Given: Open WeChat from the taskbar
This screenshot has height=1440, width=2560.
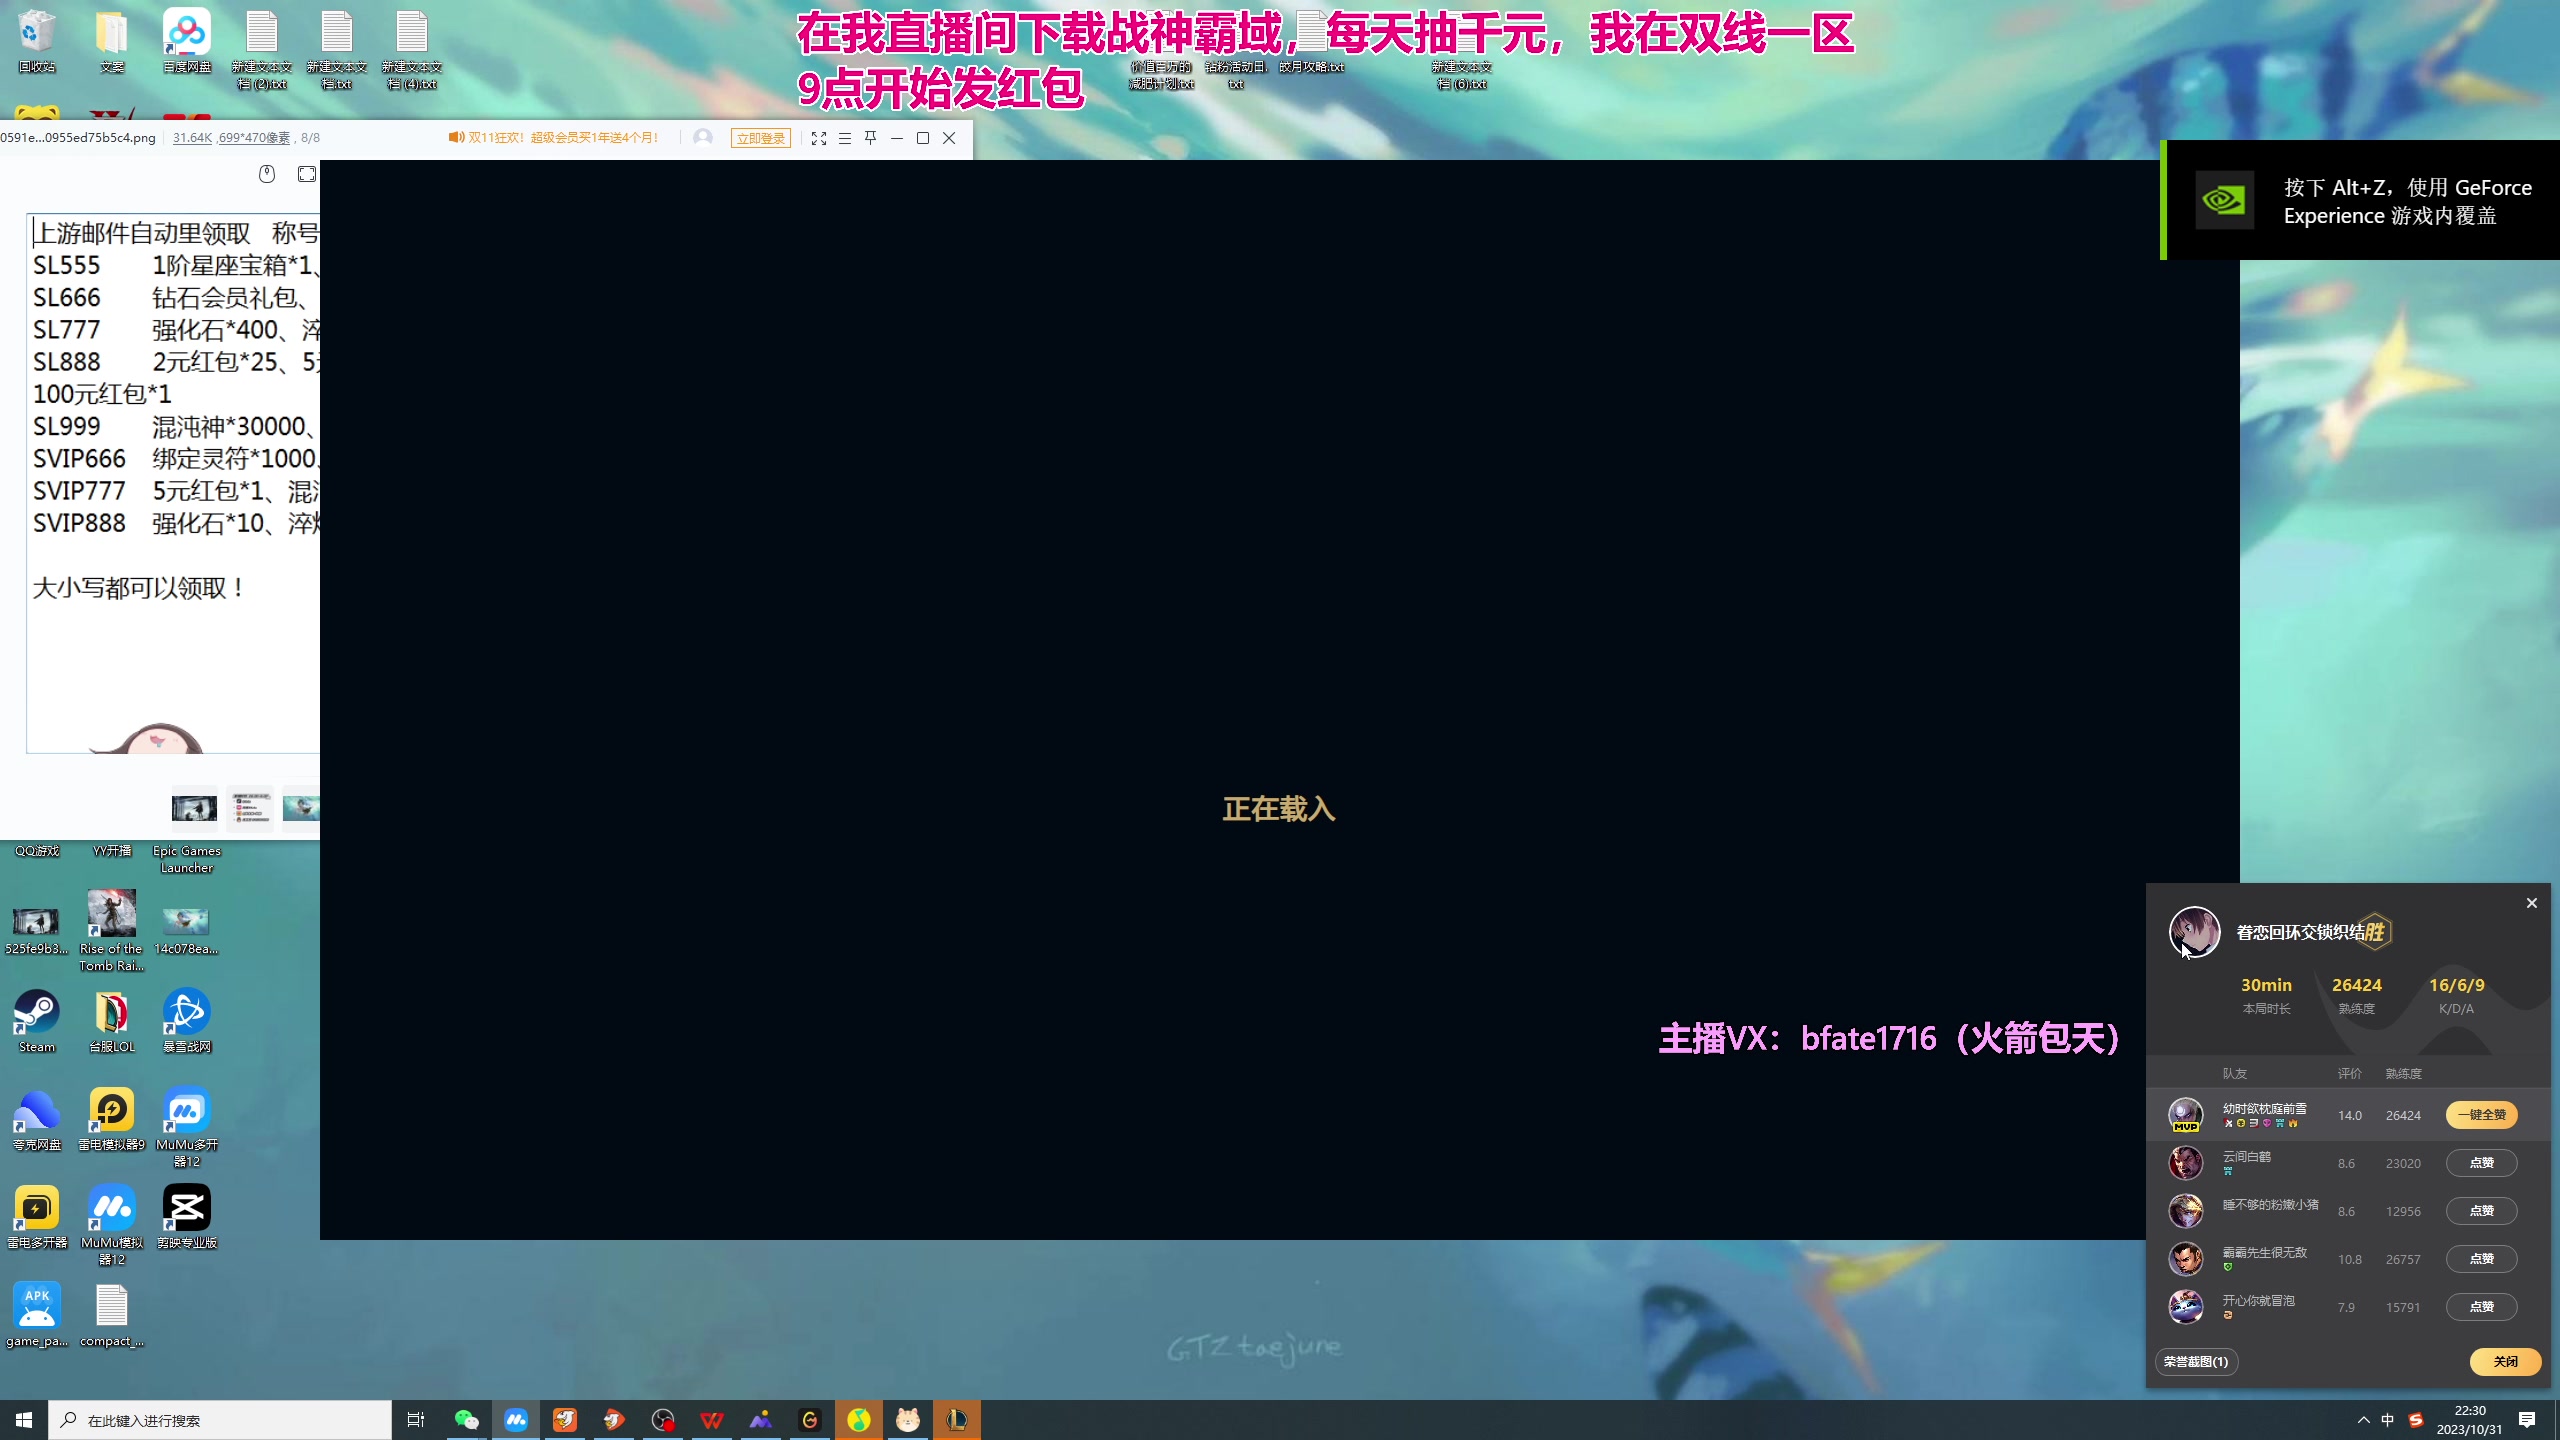Looking at the screenshot, I should point(465,1419).
